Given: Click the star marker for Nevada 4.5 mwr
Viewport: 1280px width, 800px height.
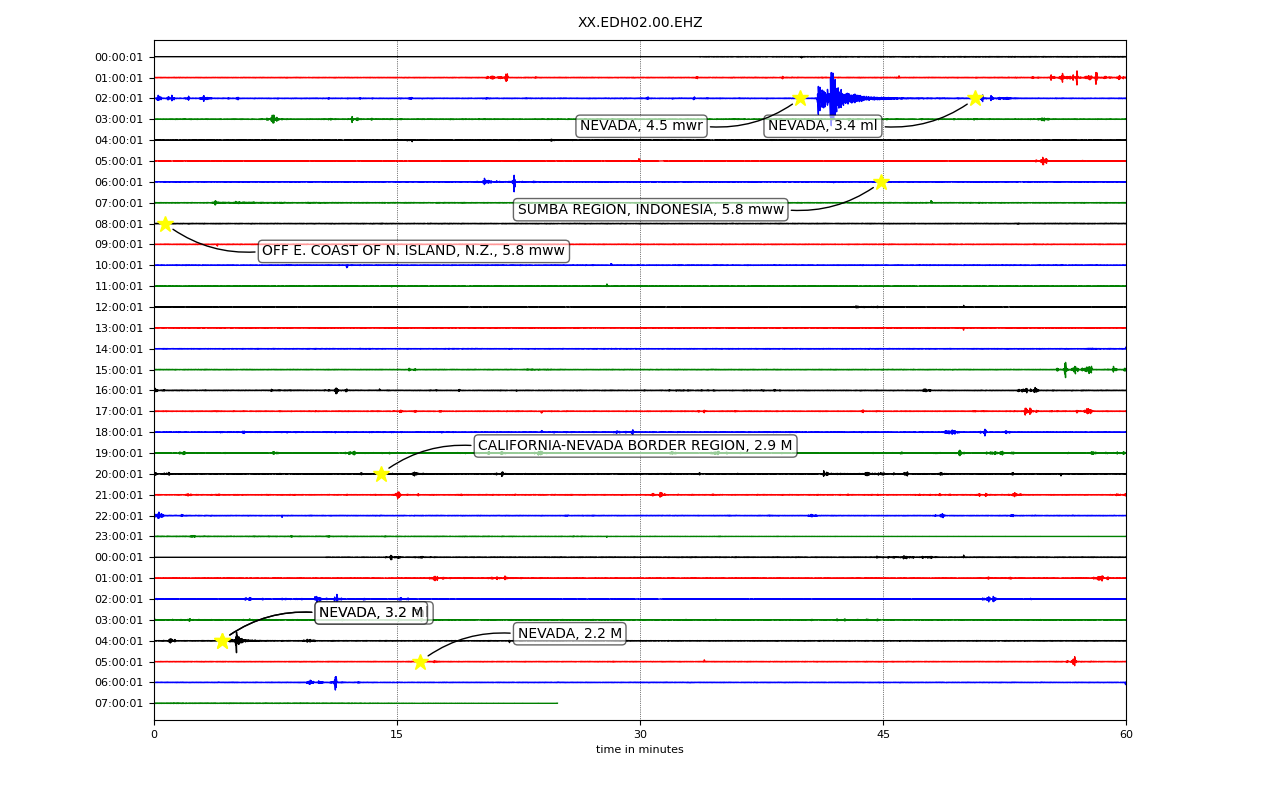Looking at the screenshot, I should click(x=800, y=98).
